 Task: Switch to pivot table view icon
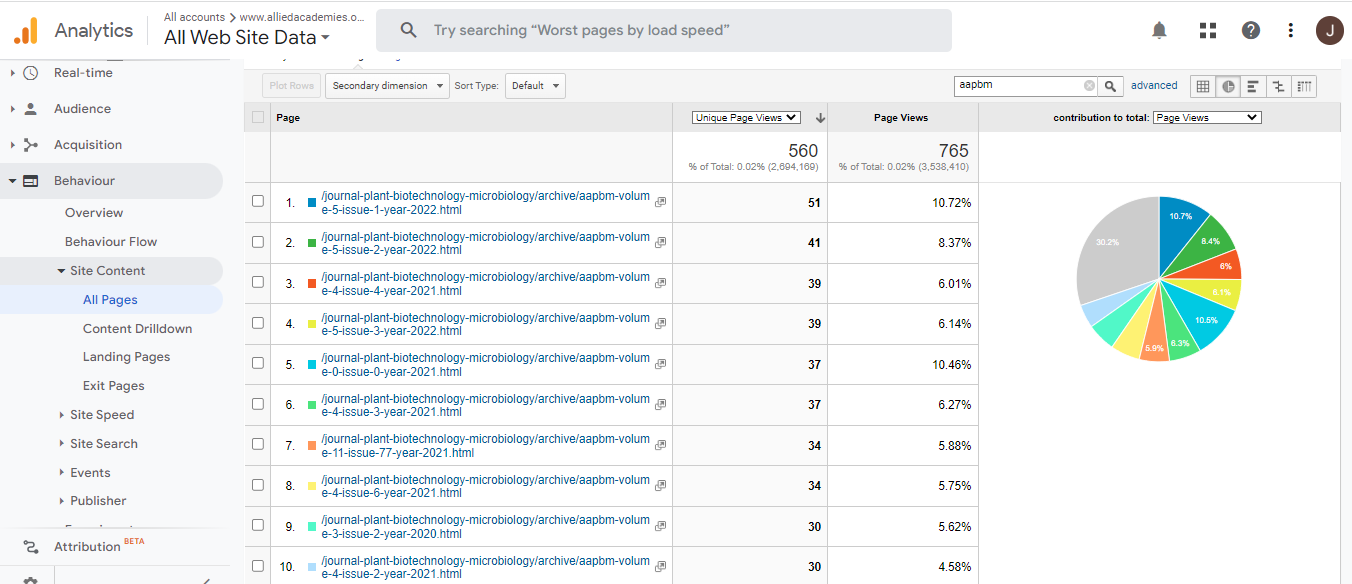pos(1304,86)
